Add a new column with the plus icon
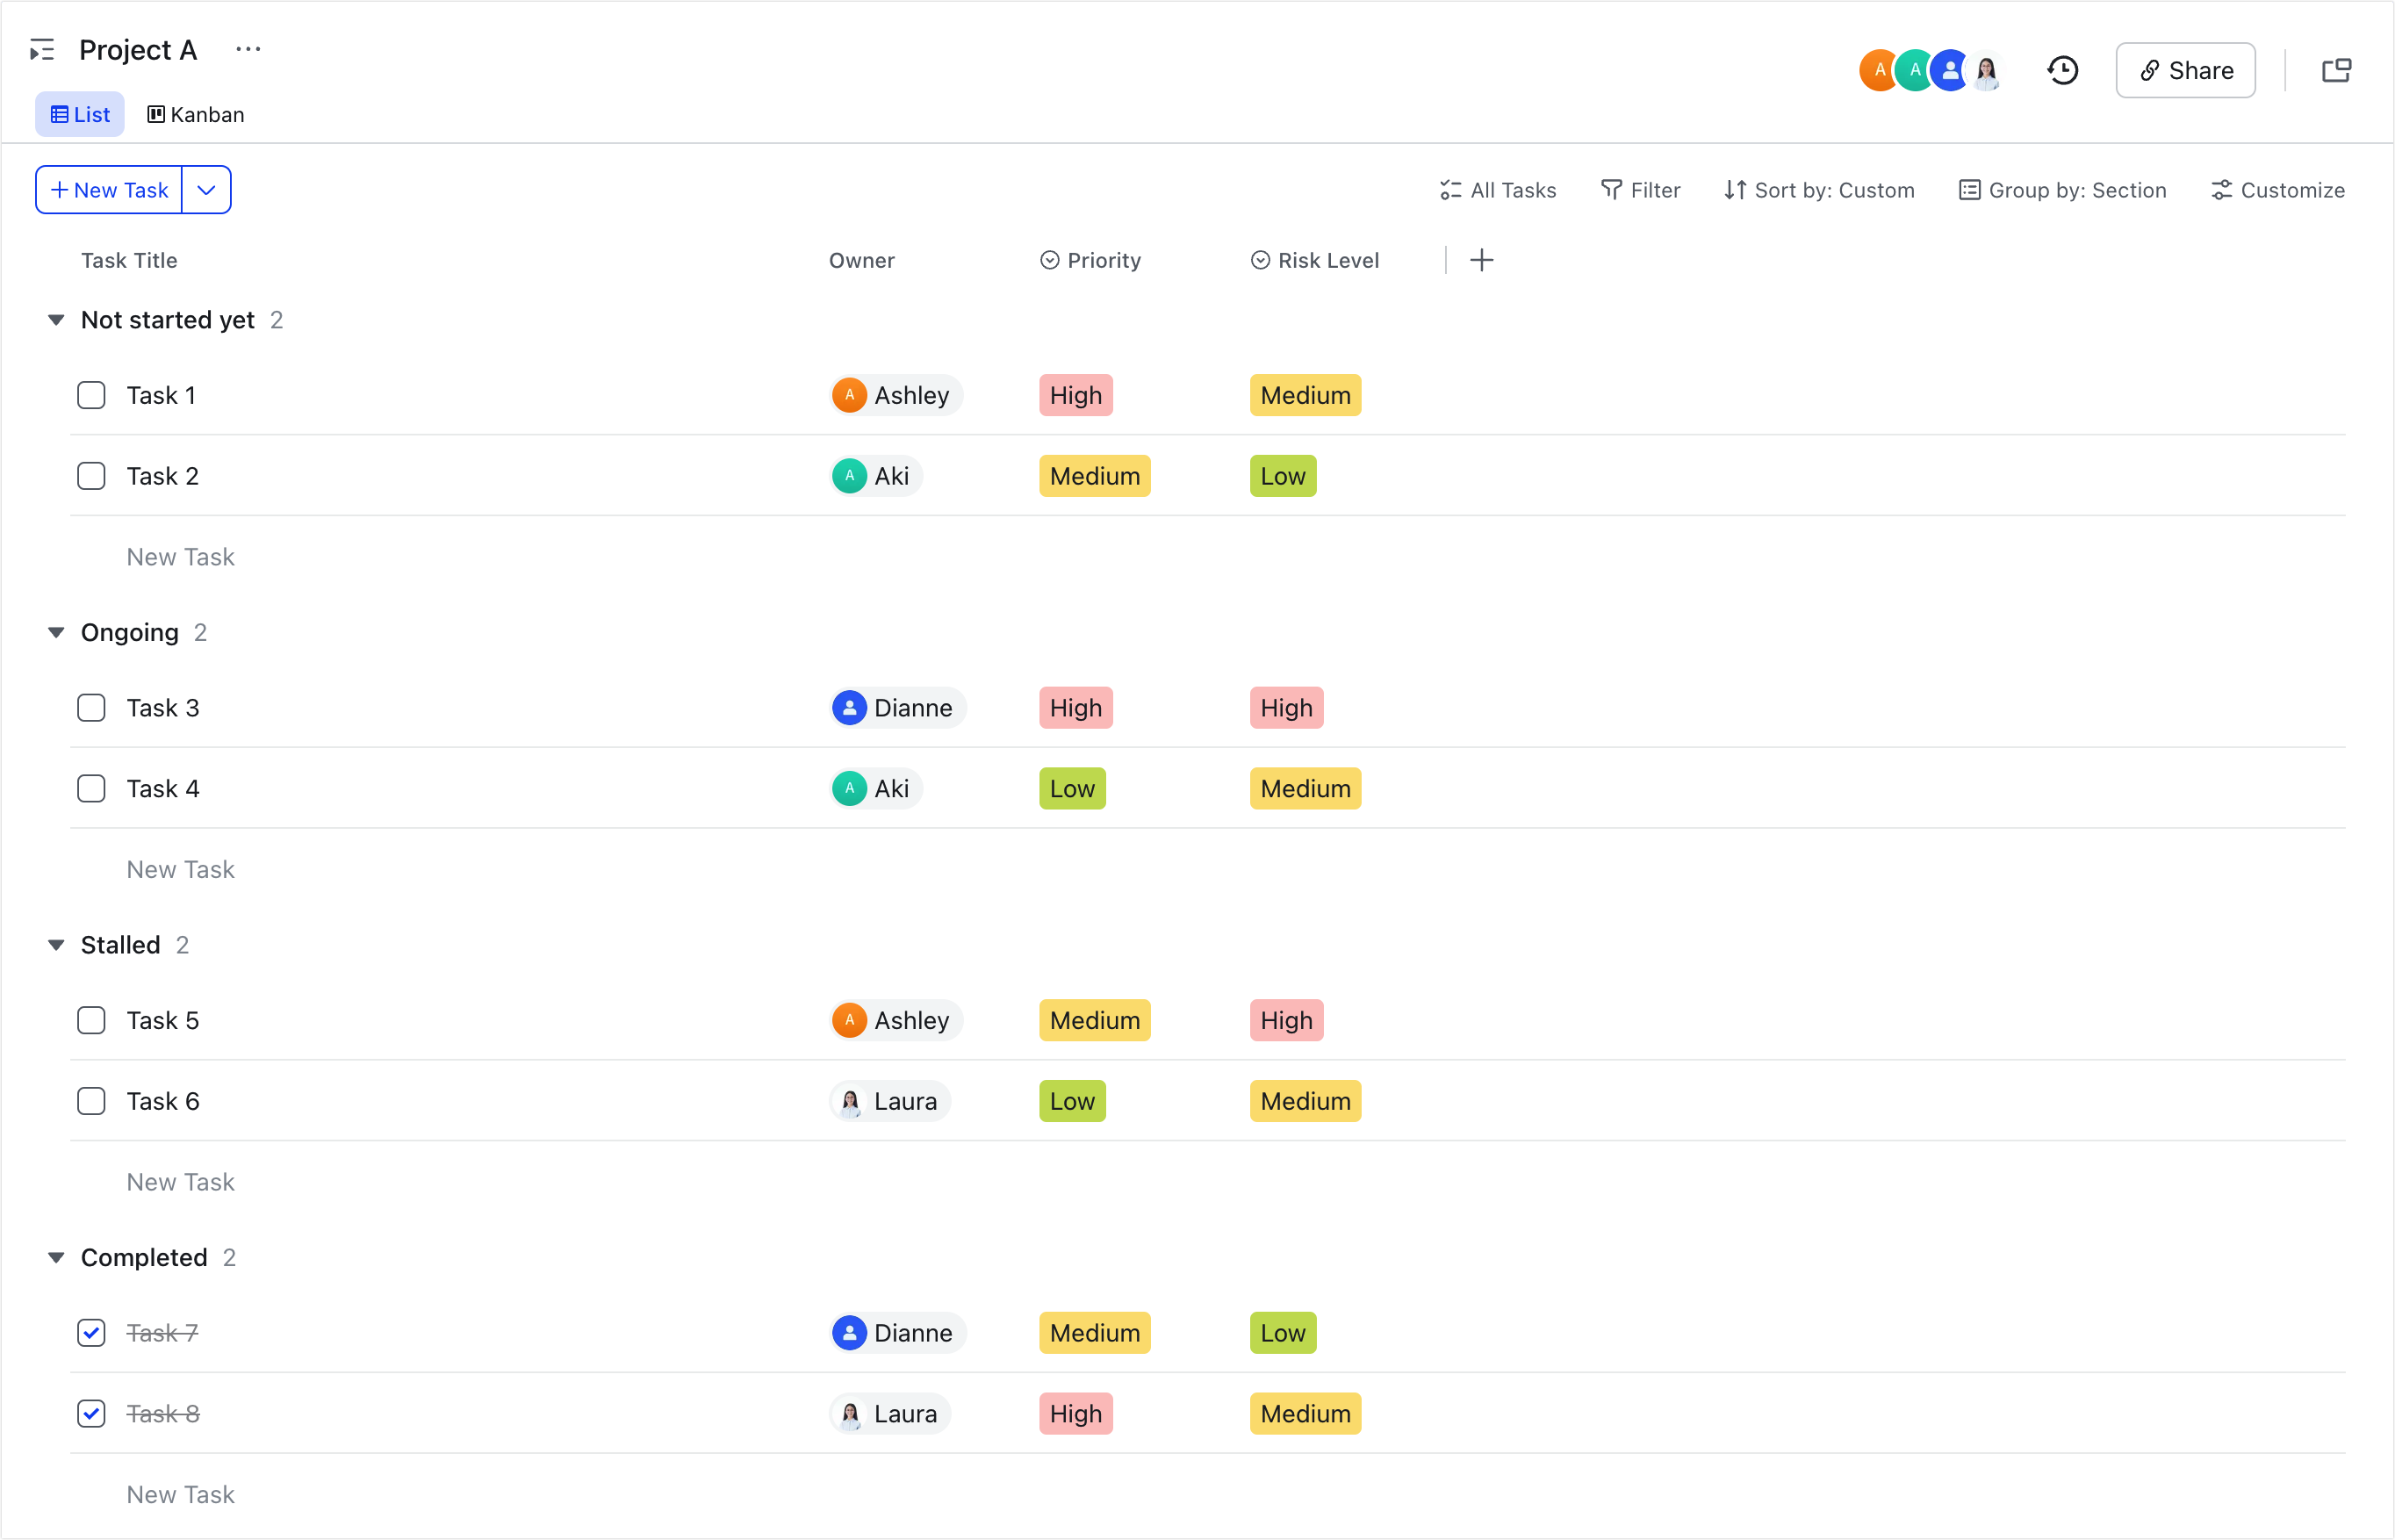This screenshot has width=2395, height=1540. click(1481, 260)
